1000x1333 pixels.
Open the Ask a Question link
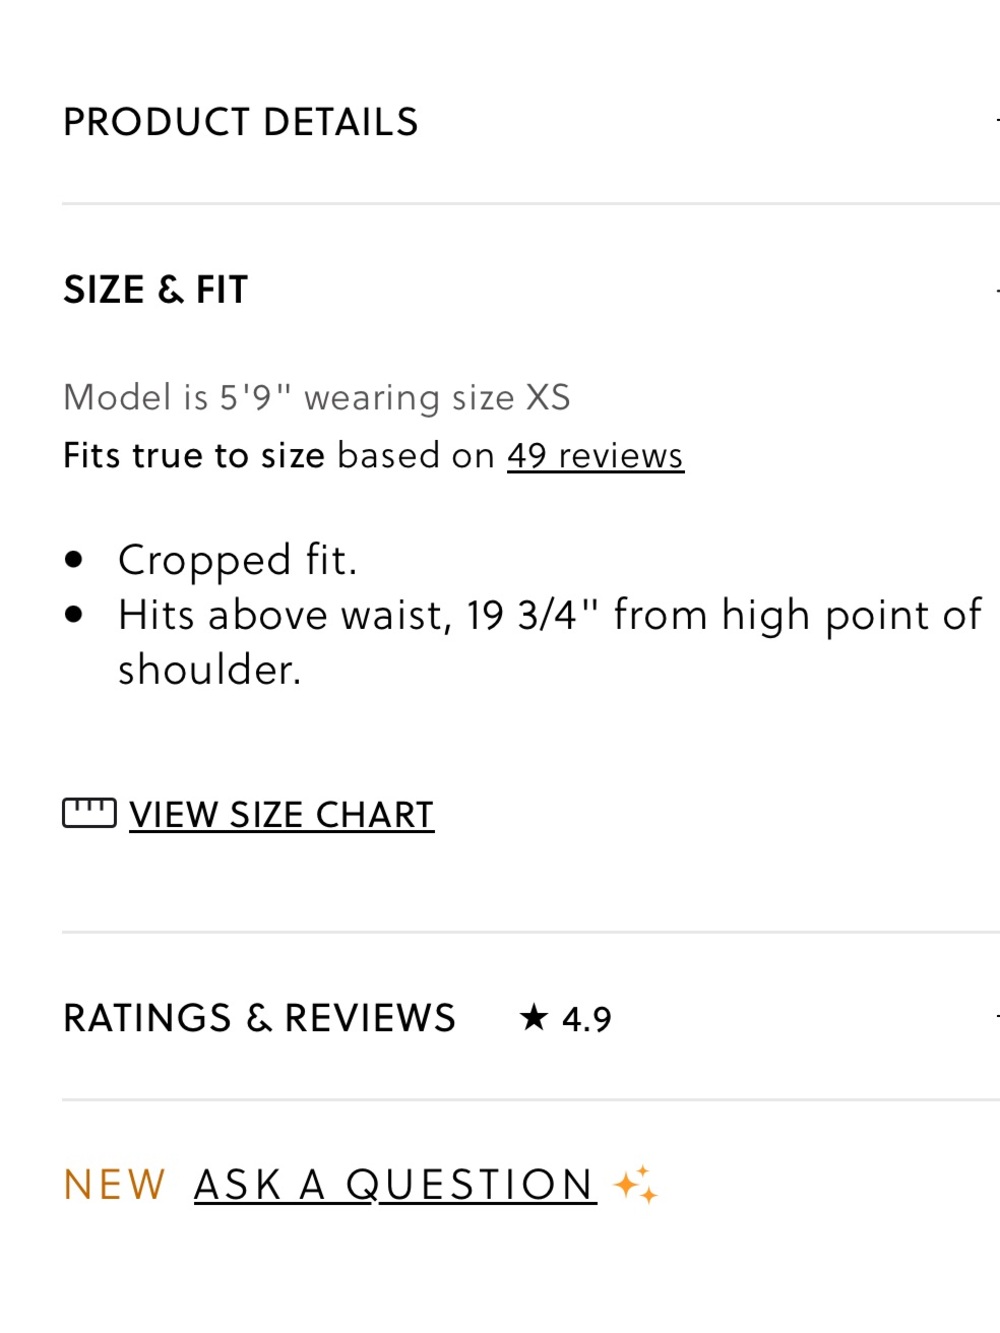click(x=395, y=1185)
